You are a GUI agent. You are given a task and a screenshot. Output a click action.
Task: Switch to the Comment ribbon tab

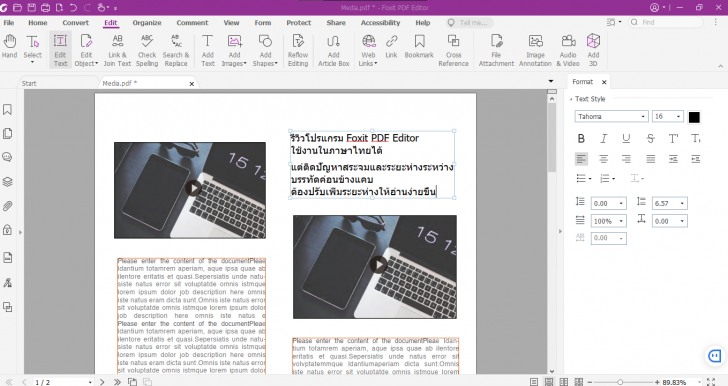tap(192, 23)
